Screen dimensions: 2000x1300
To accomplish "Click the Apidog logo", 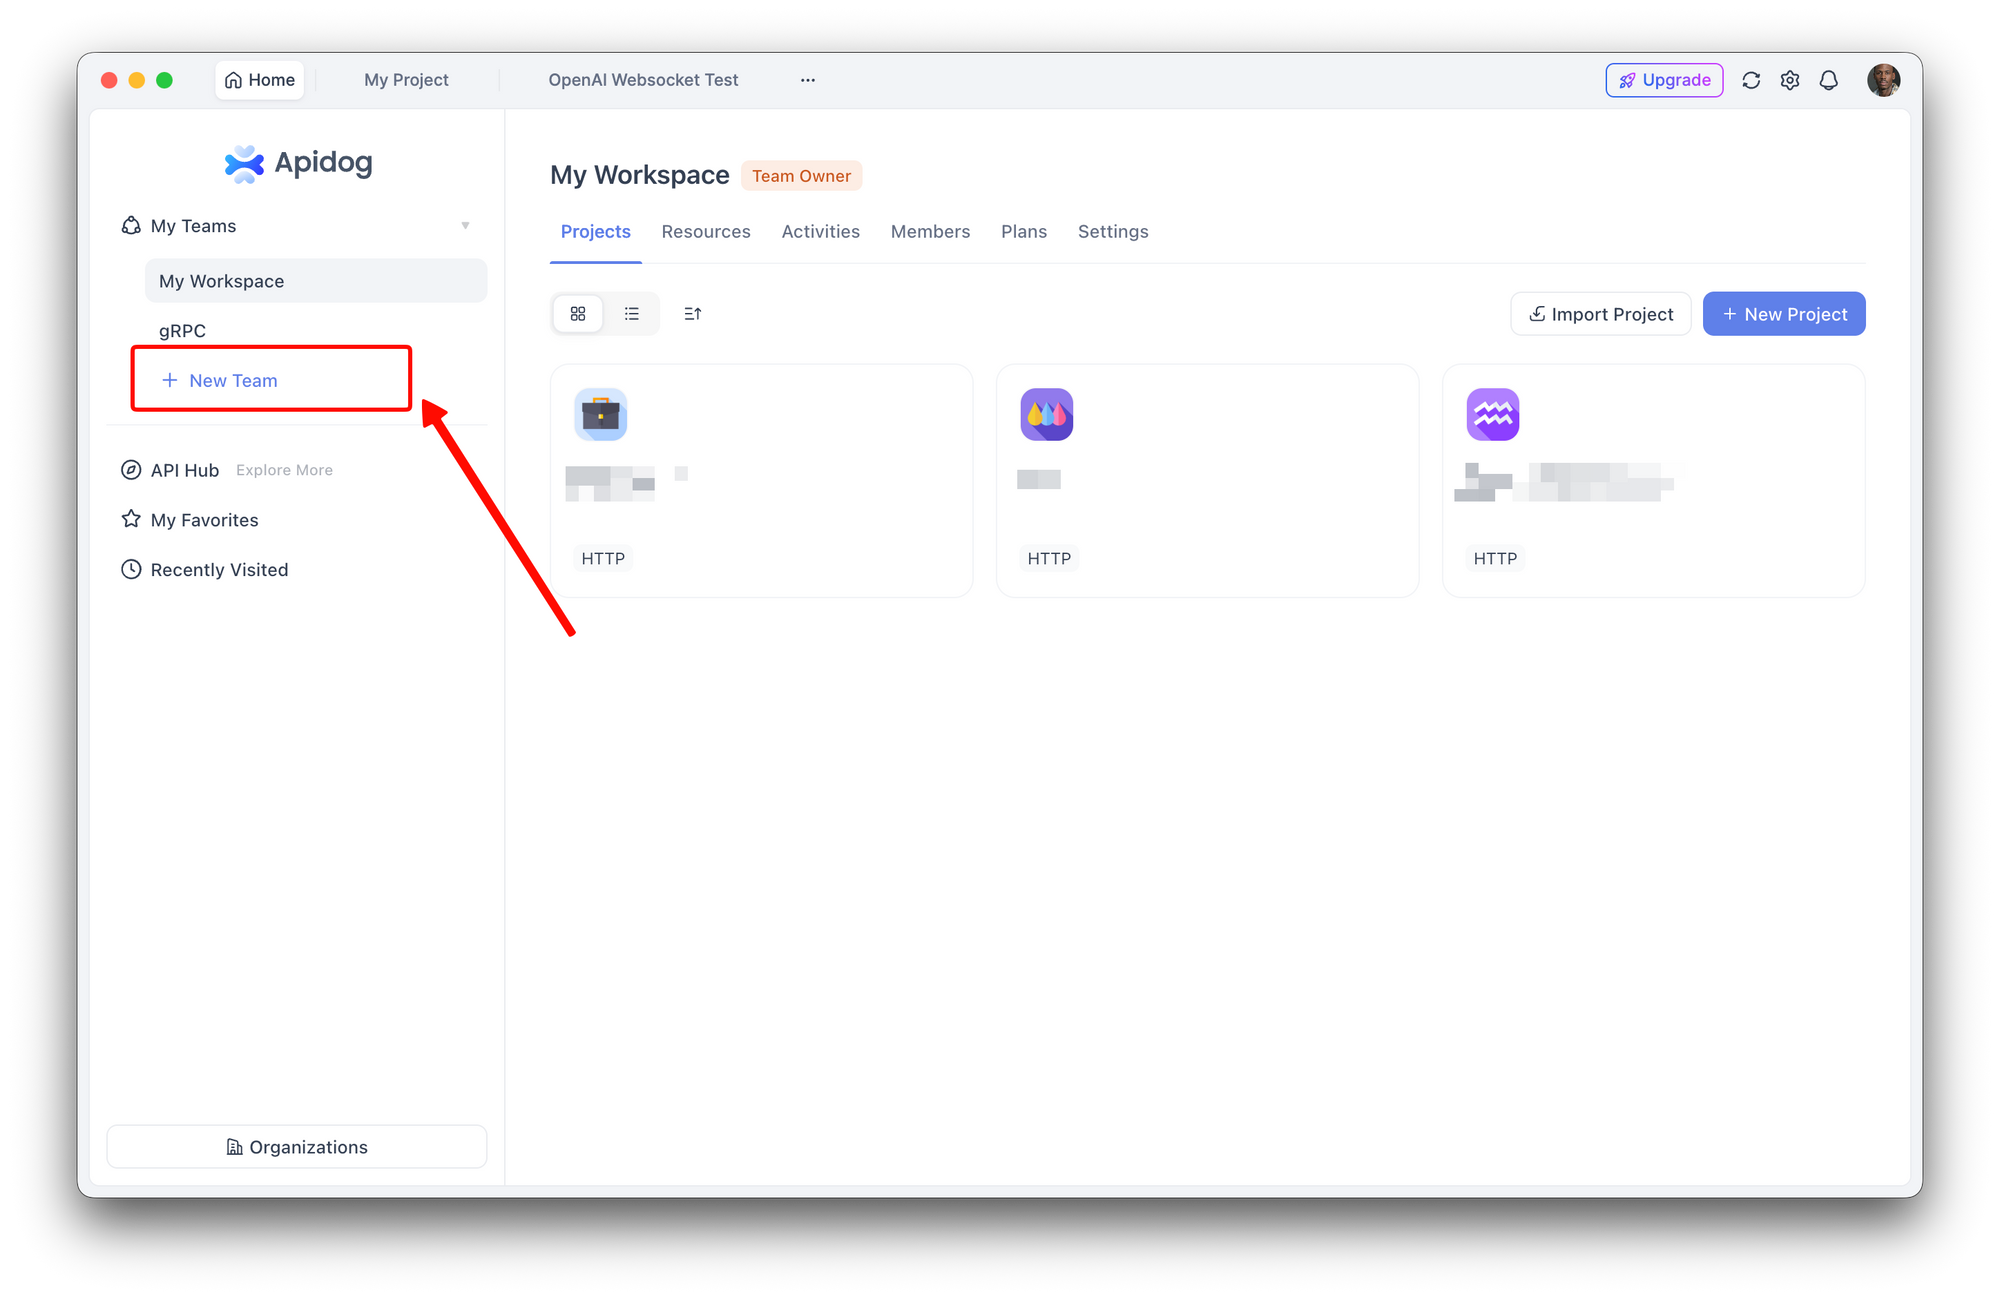I will tap(298, 163).
